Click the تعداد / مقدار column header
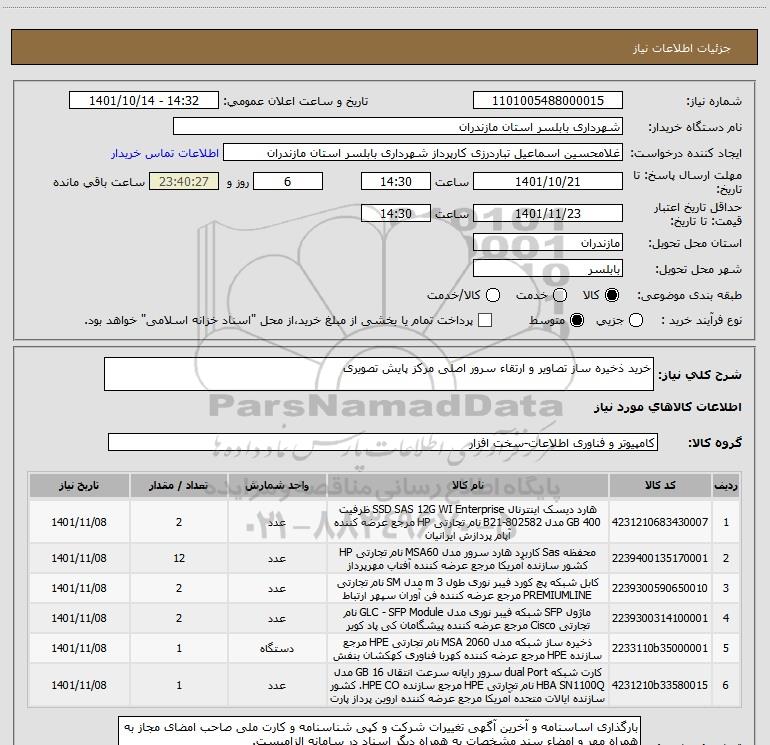The width and height of the screenshot is (770, 745). click(179, 486)
